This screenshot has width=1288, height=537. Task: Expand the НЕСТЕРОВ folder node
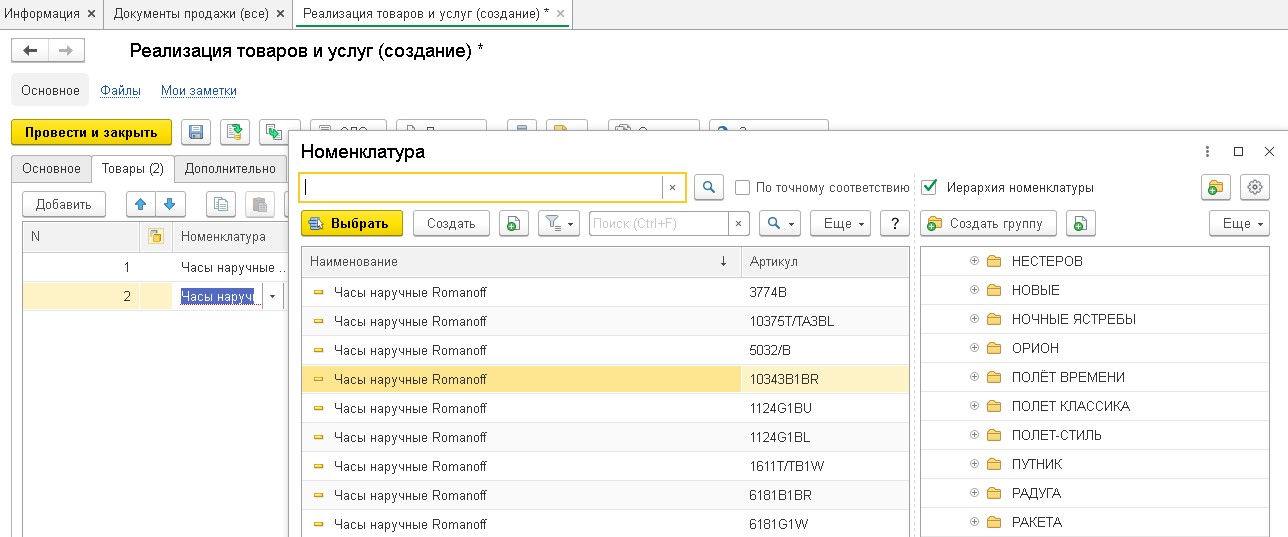coord(974,261)
